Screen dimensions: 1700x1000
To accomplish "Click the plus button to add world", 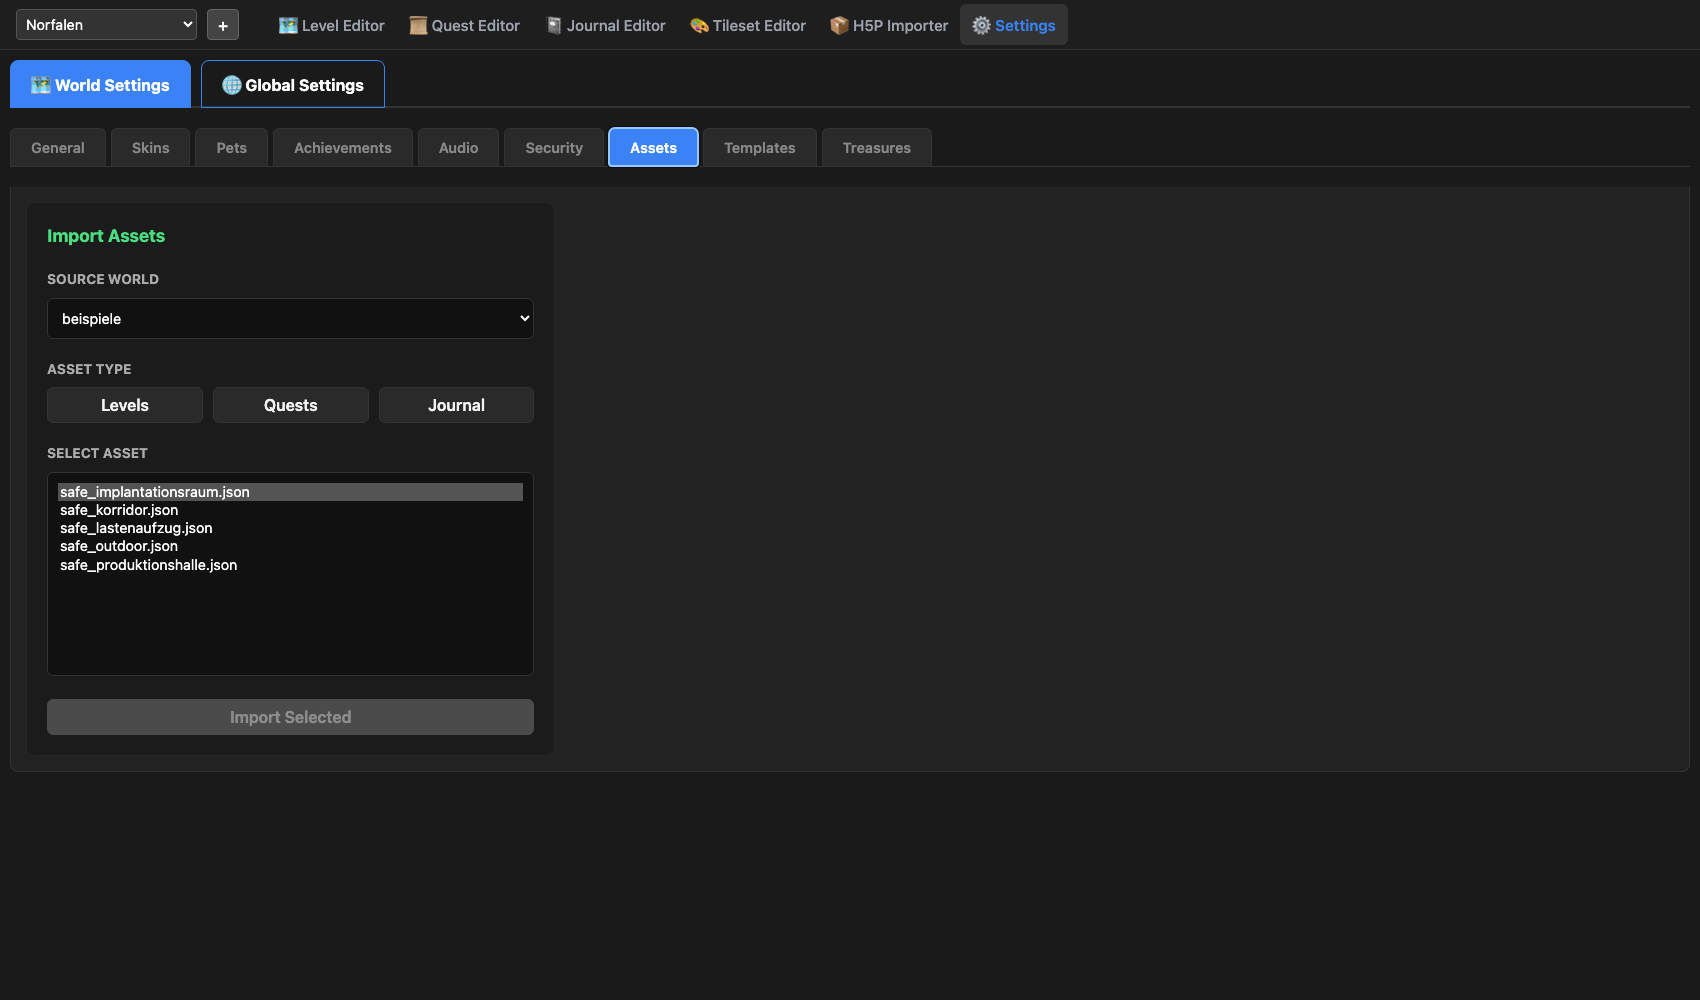I will (223, 26).
